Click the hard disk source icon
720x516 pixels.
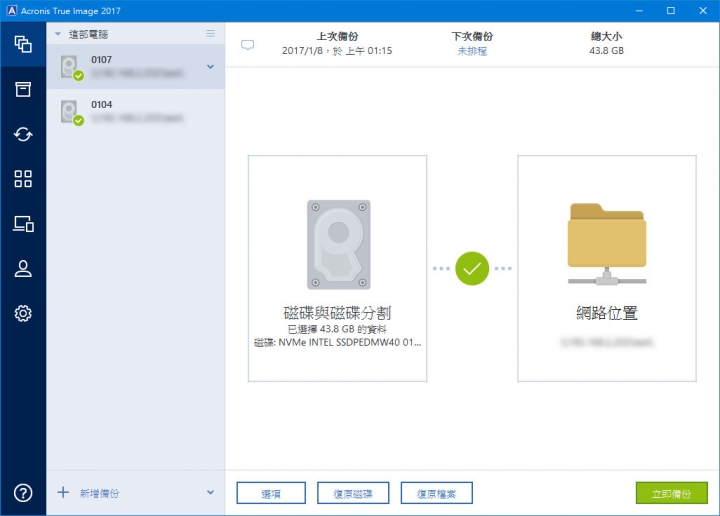pos(338,244)
